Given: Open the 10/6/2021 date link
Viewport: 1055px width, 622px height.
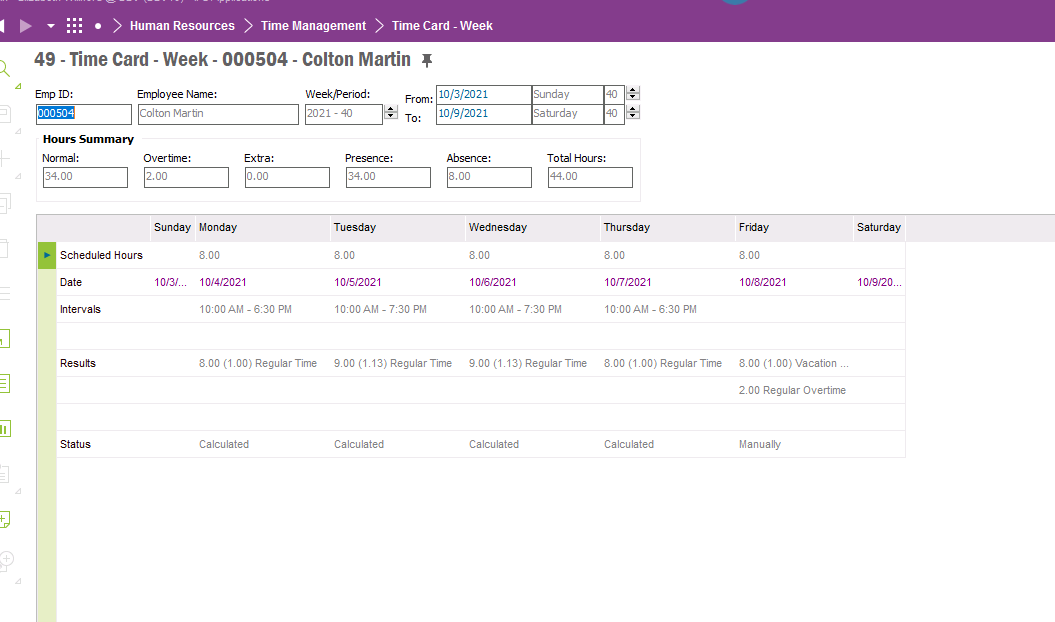Looking at the screenshot, I should pos(493,283).
